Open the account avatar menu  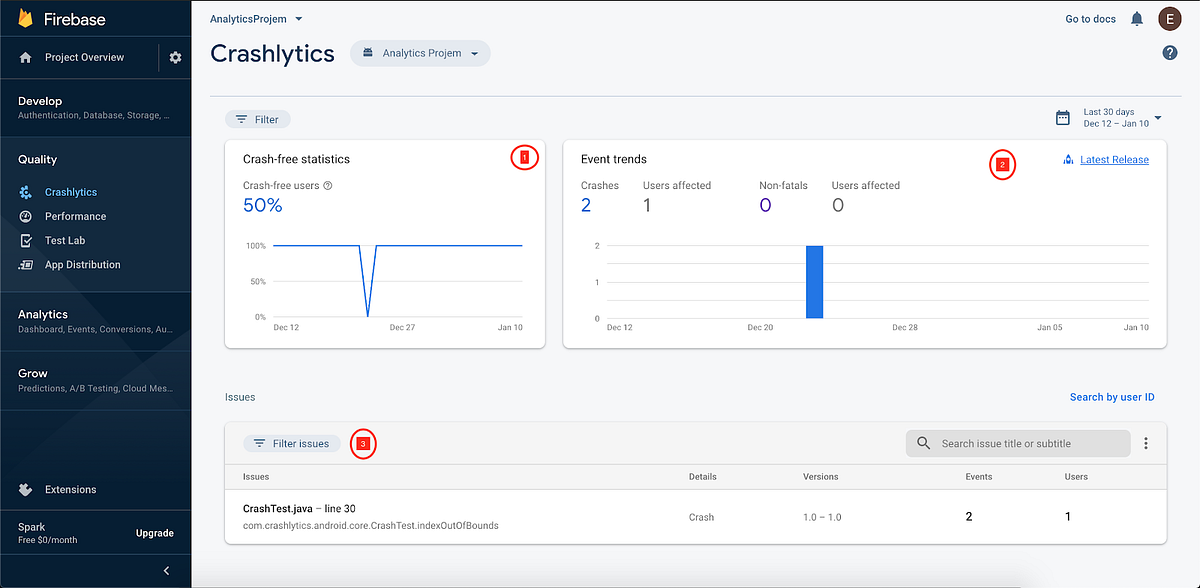tap(1169, 18)
